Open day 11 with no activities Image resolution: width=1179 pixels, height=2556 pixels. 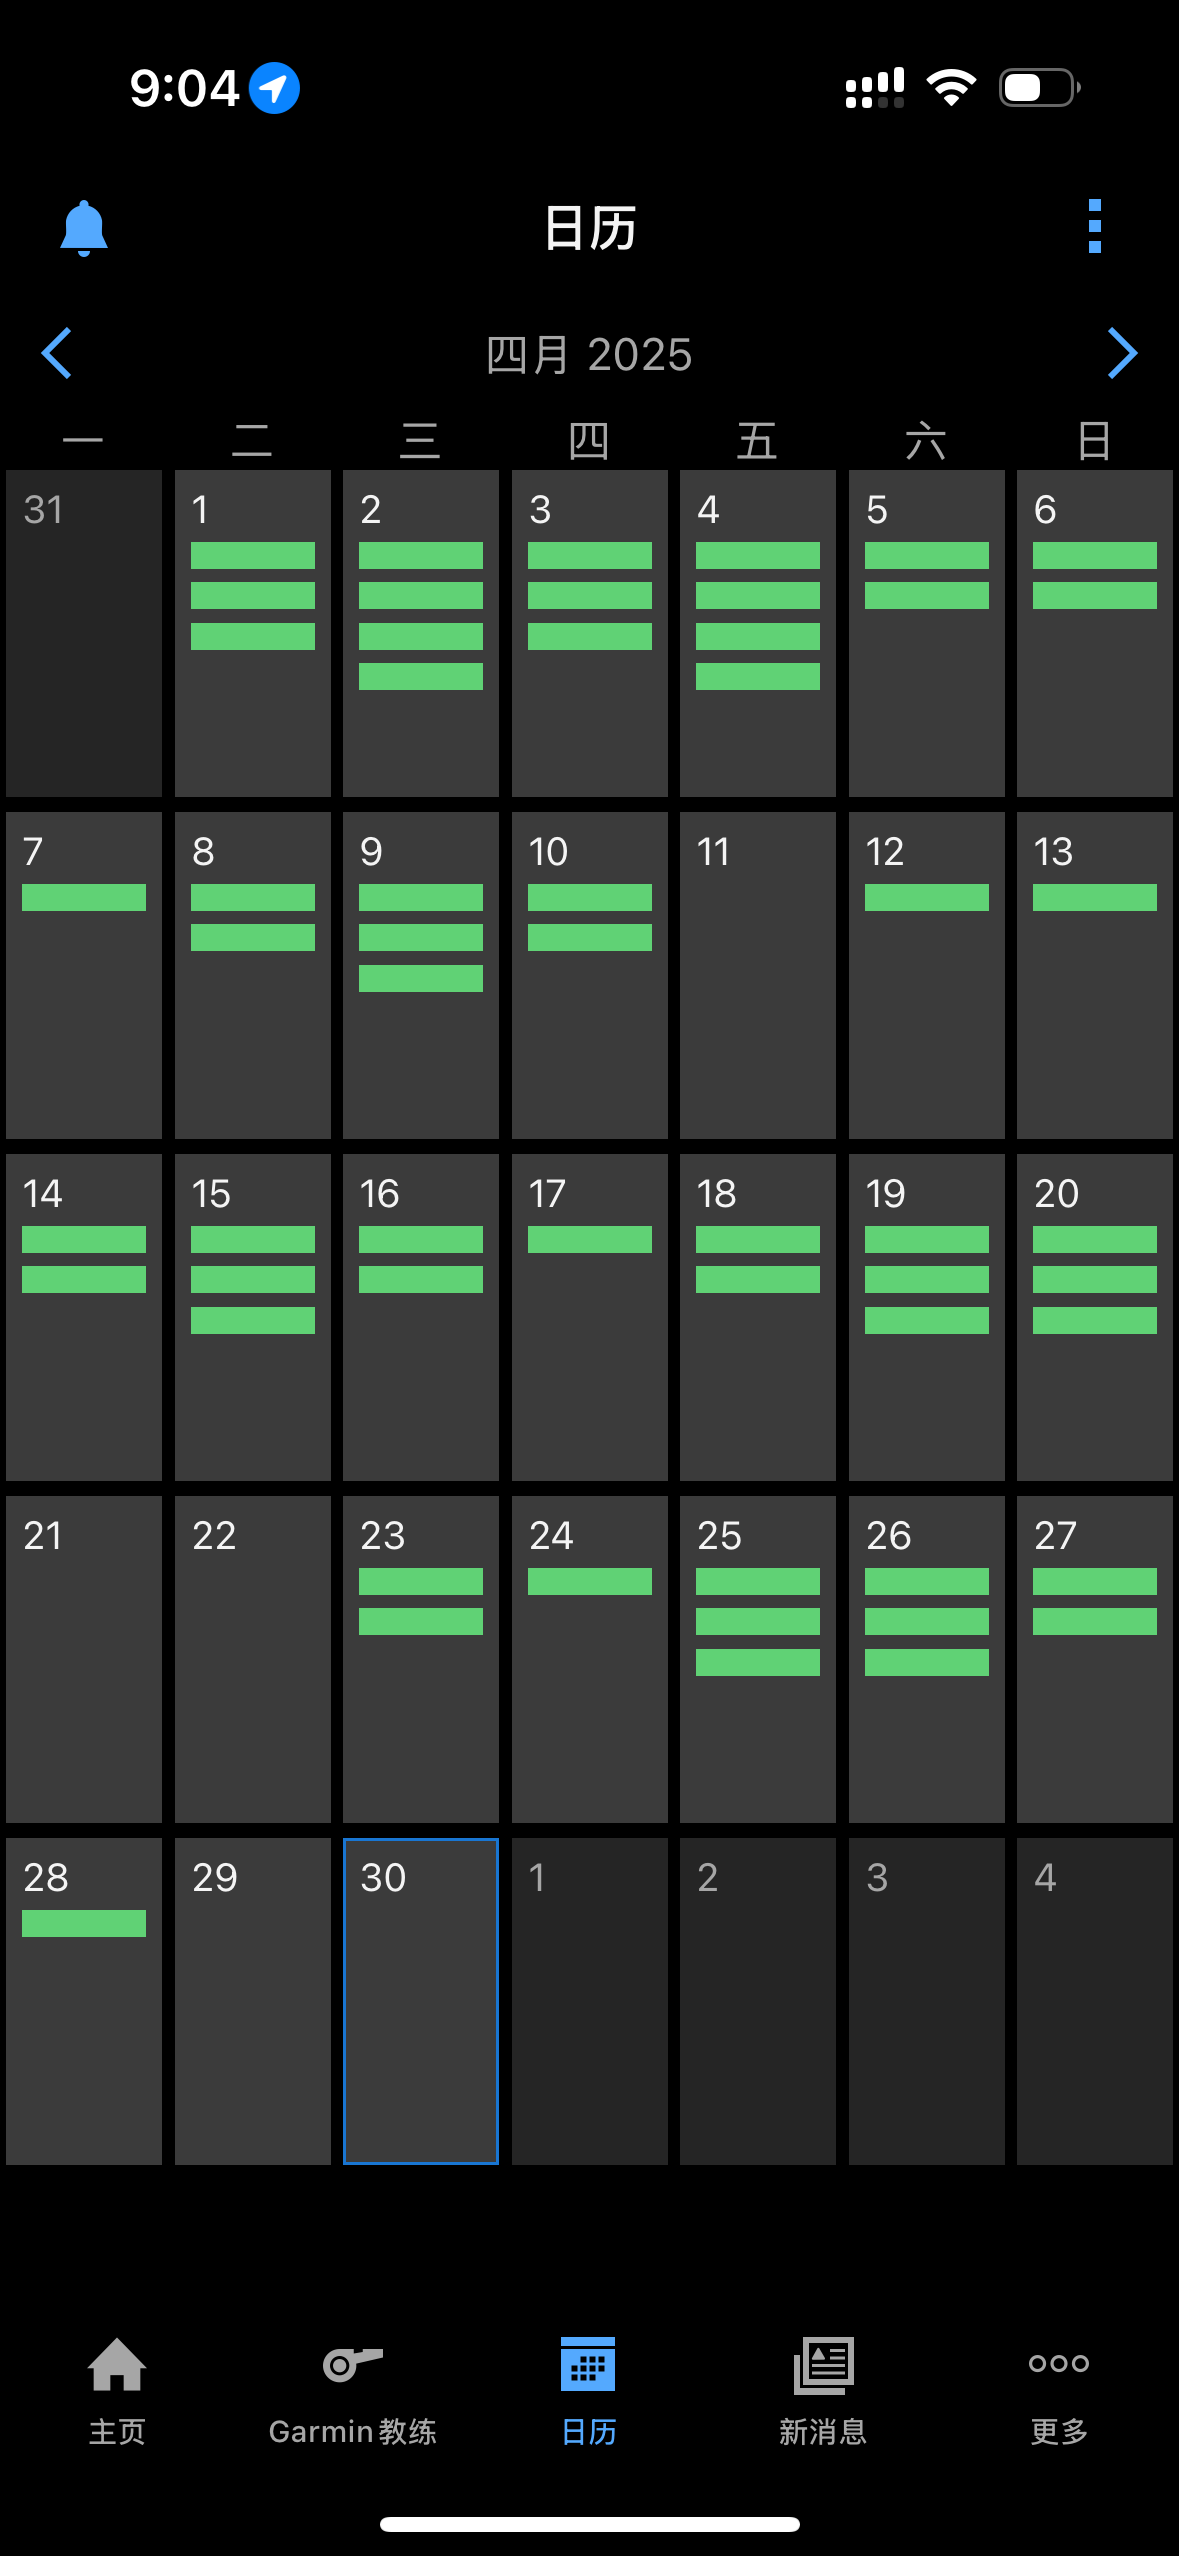click(x=758, y=975)
